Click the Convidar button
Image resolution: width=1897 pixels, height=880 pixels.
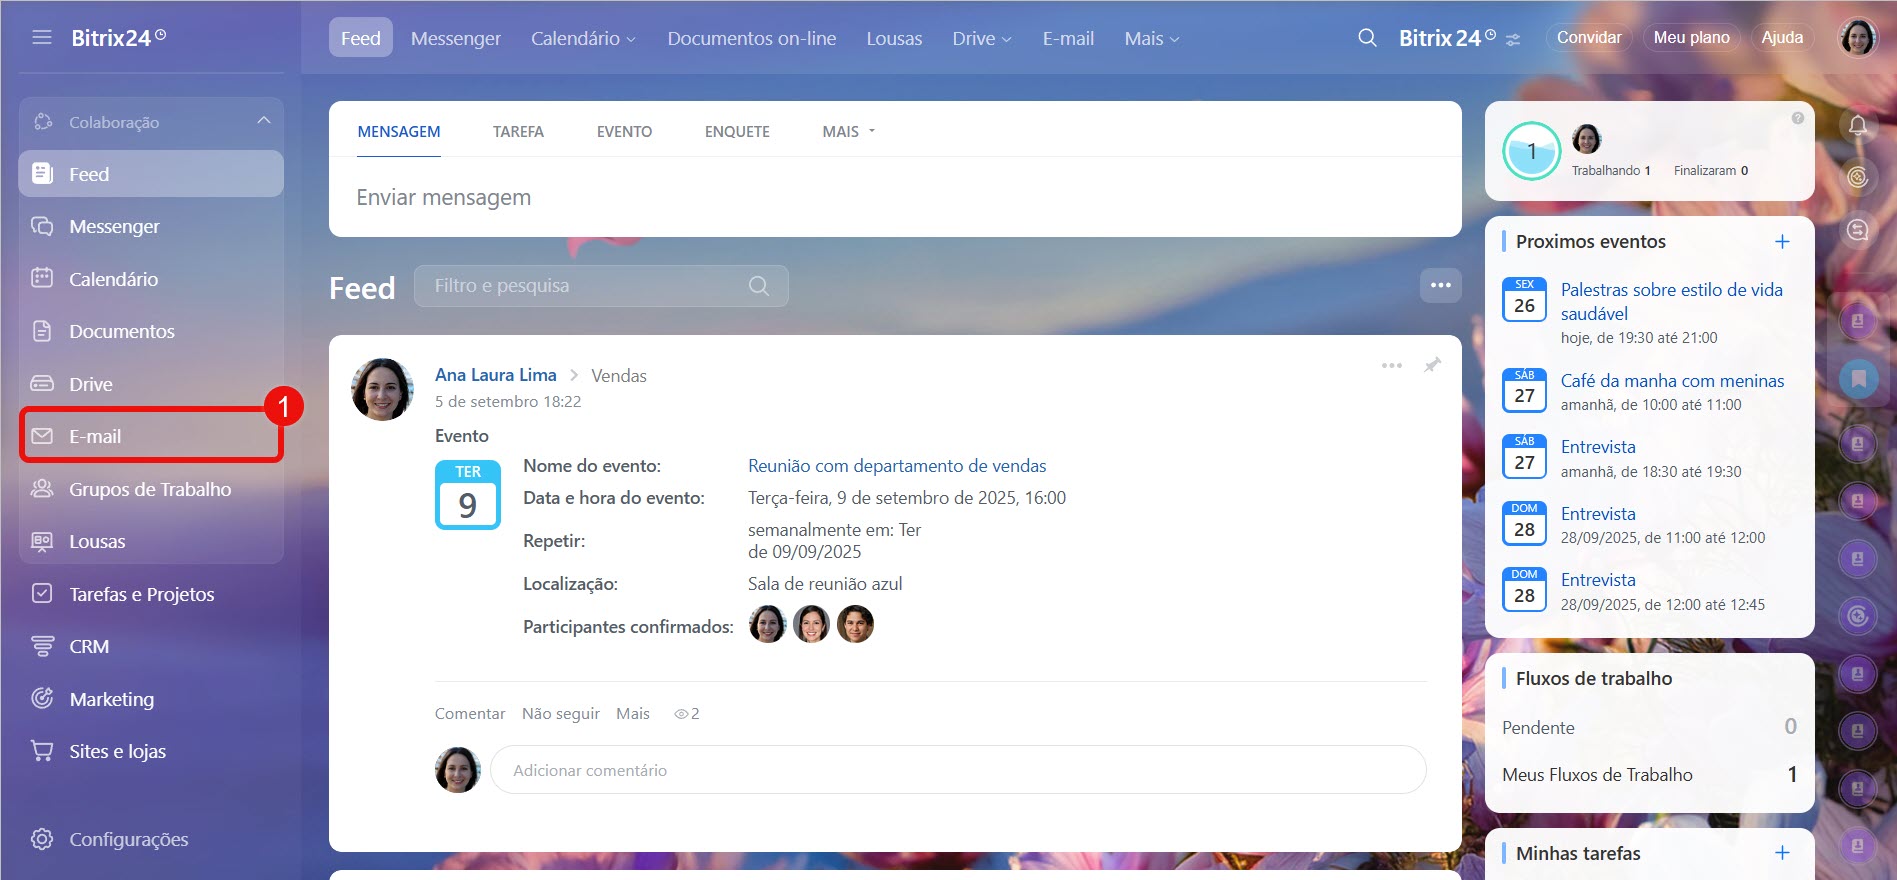pyautogui.click(x=1588, y=37)
